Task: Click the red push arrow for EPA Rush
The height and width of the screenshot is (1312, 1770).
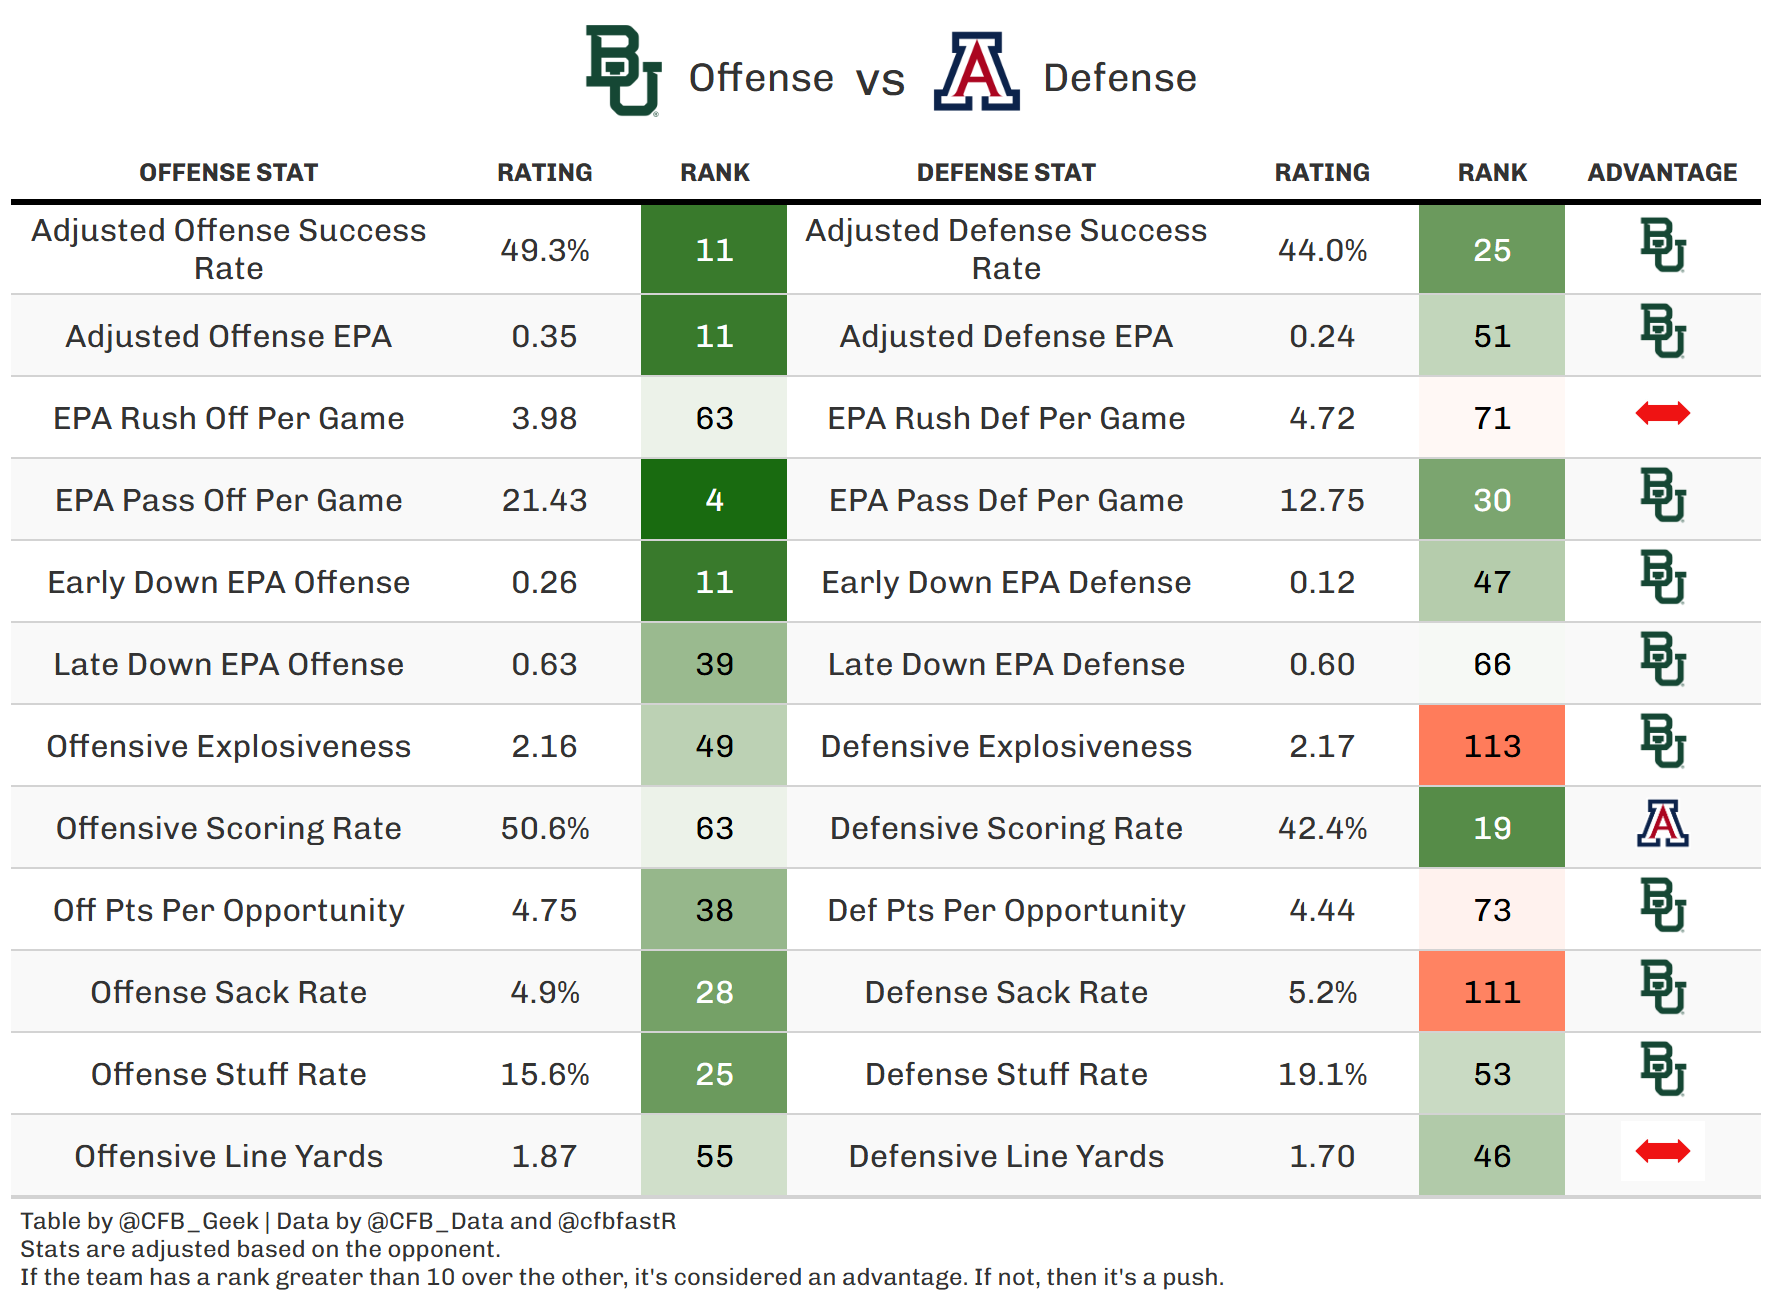Action: (1662, 413)
